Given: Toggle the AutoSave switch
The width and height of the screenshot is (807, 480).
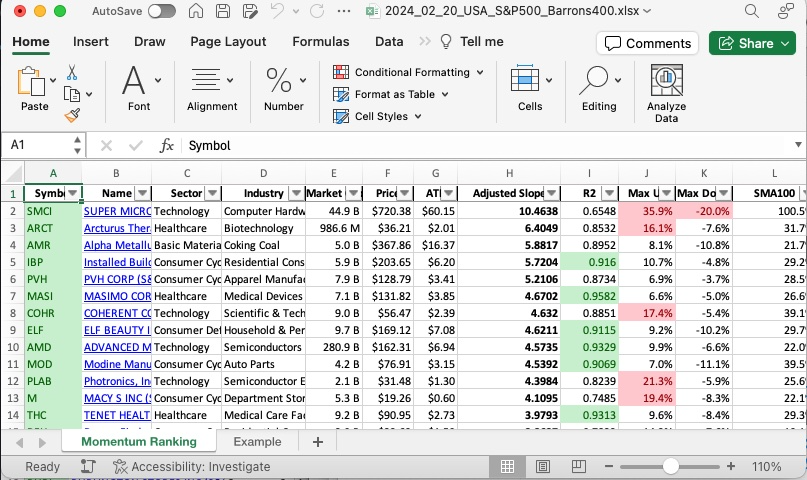Looking at the screenshot, I should point(162,11).
